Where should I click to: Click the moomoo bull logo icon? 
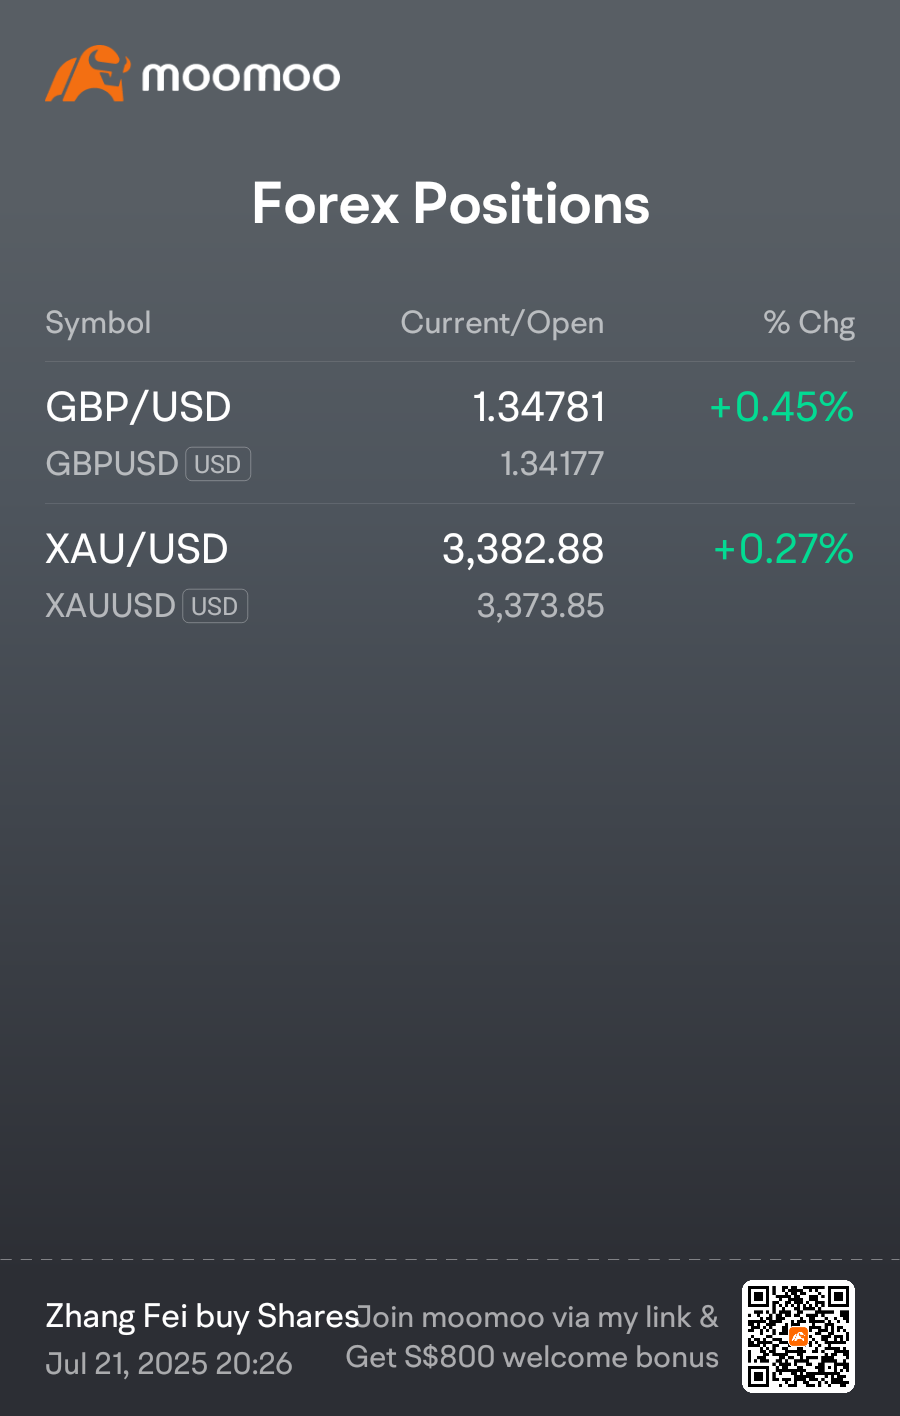pos(88,74)
